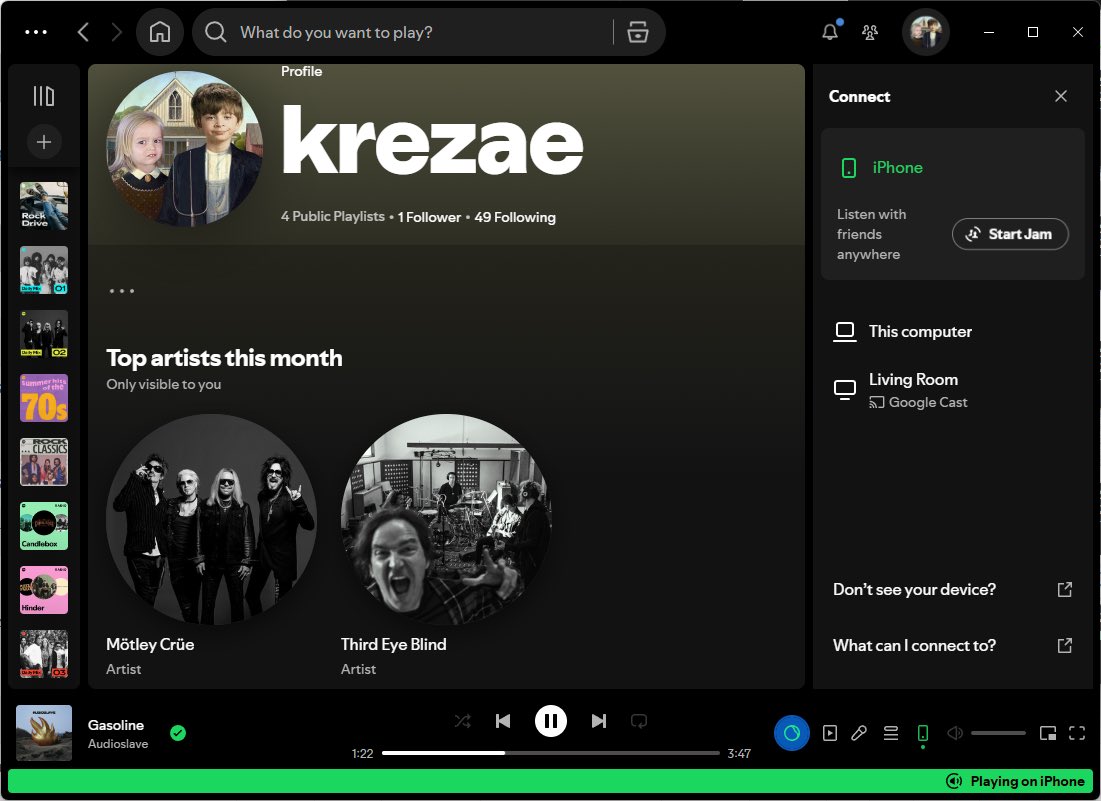This screenshot has width=1101, height=801.
Task: Open the 1 Follower link
Action: tap(429, 217)
